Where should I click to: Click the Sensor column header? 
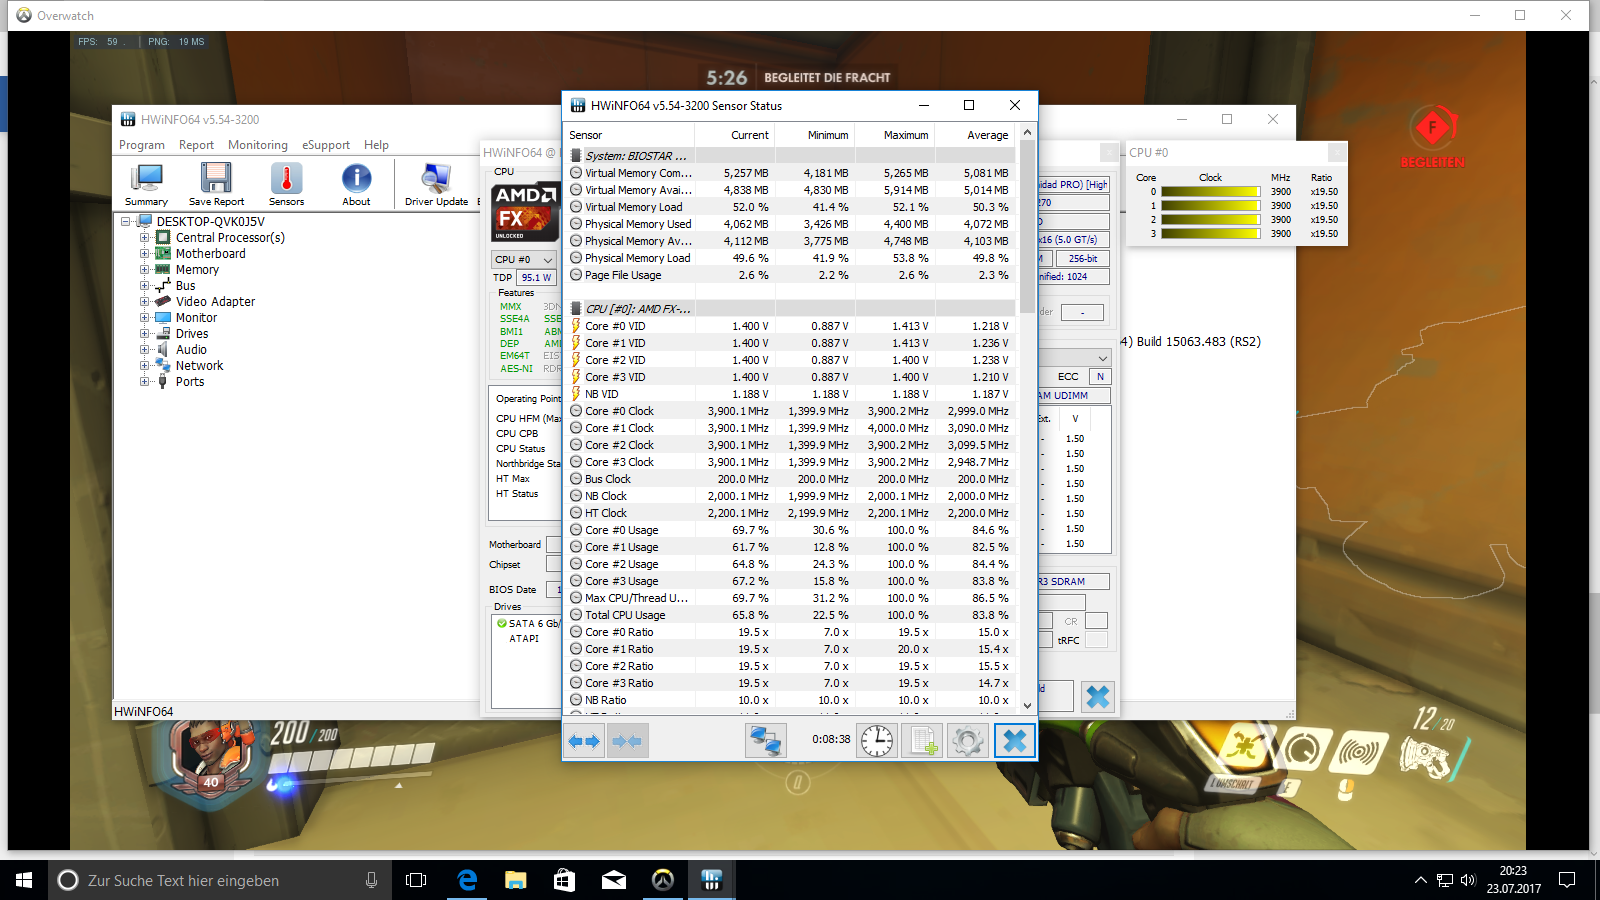point(630,135)
